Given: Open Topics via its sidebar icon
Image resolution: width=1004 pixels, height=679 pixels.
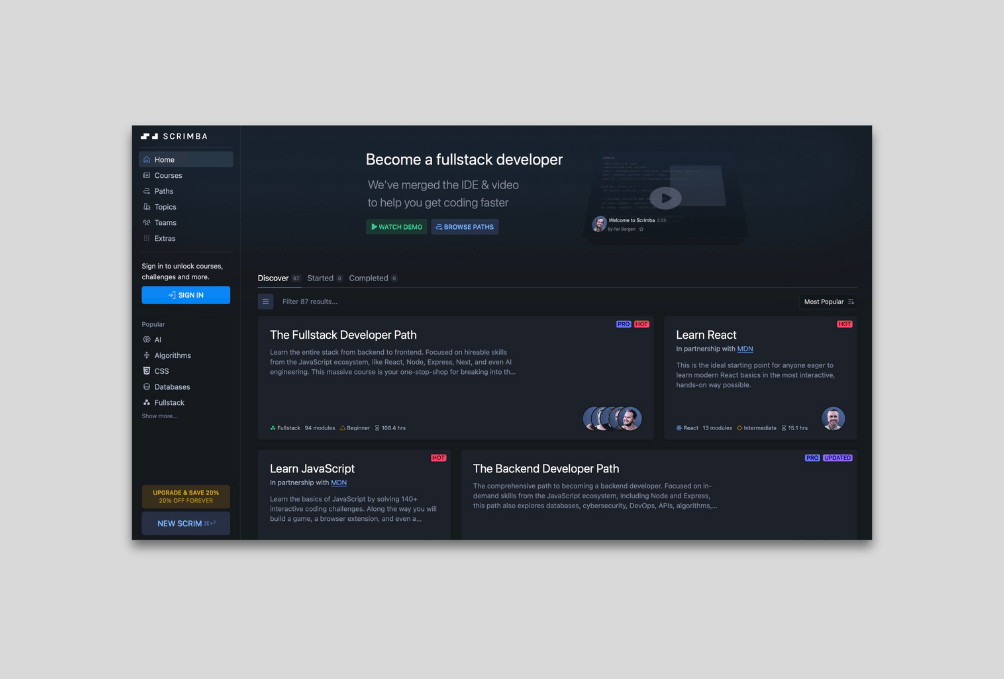Looking at the screenshot, I should click(147, 207).
